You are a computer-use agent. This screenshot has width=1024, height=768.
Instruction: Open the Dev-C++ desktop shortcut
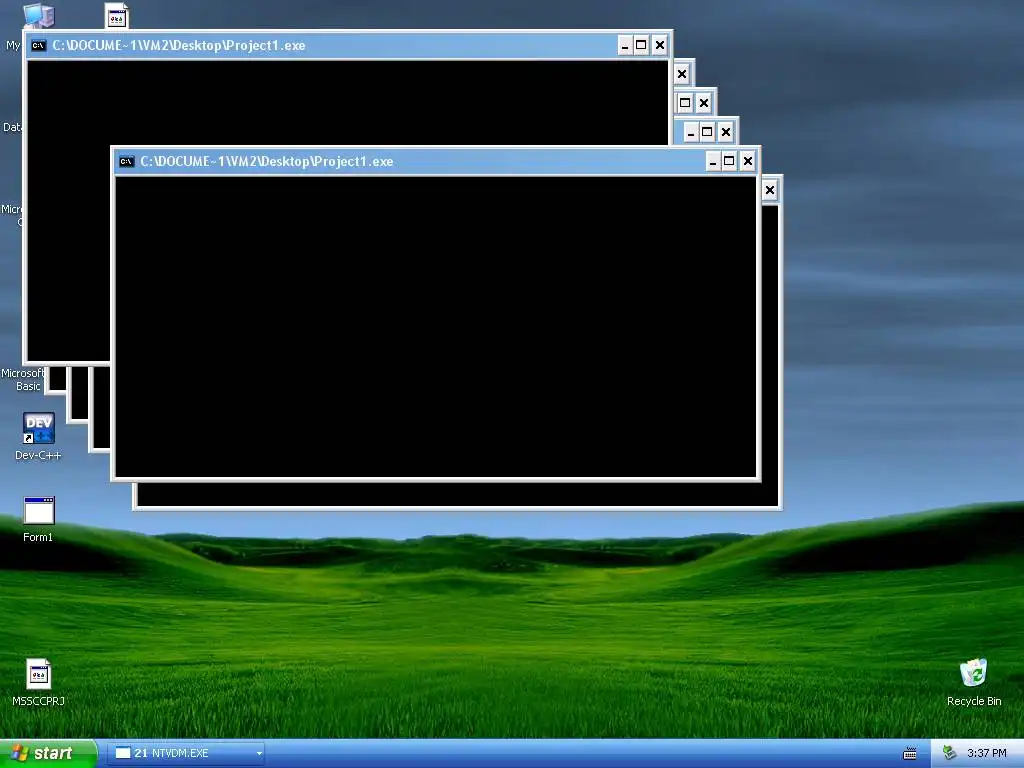tap(39, 436)
